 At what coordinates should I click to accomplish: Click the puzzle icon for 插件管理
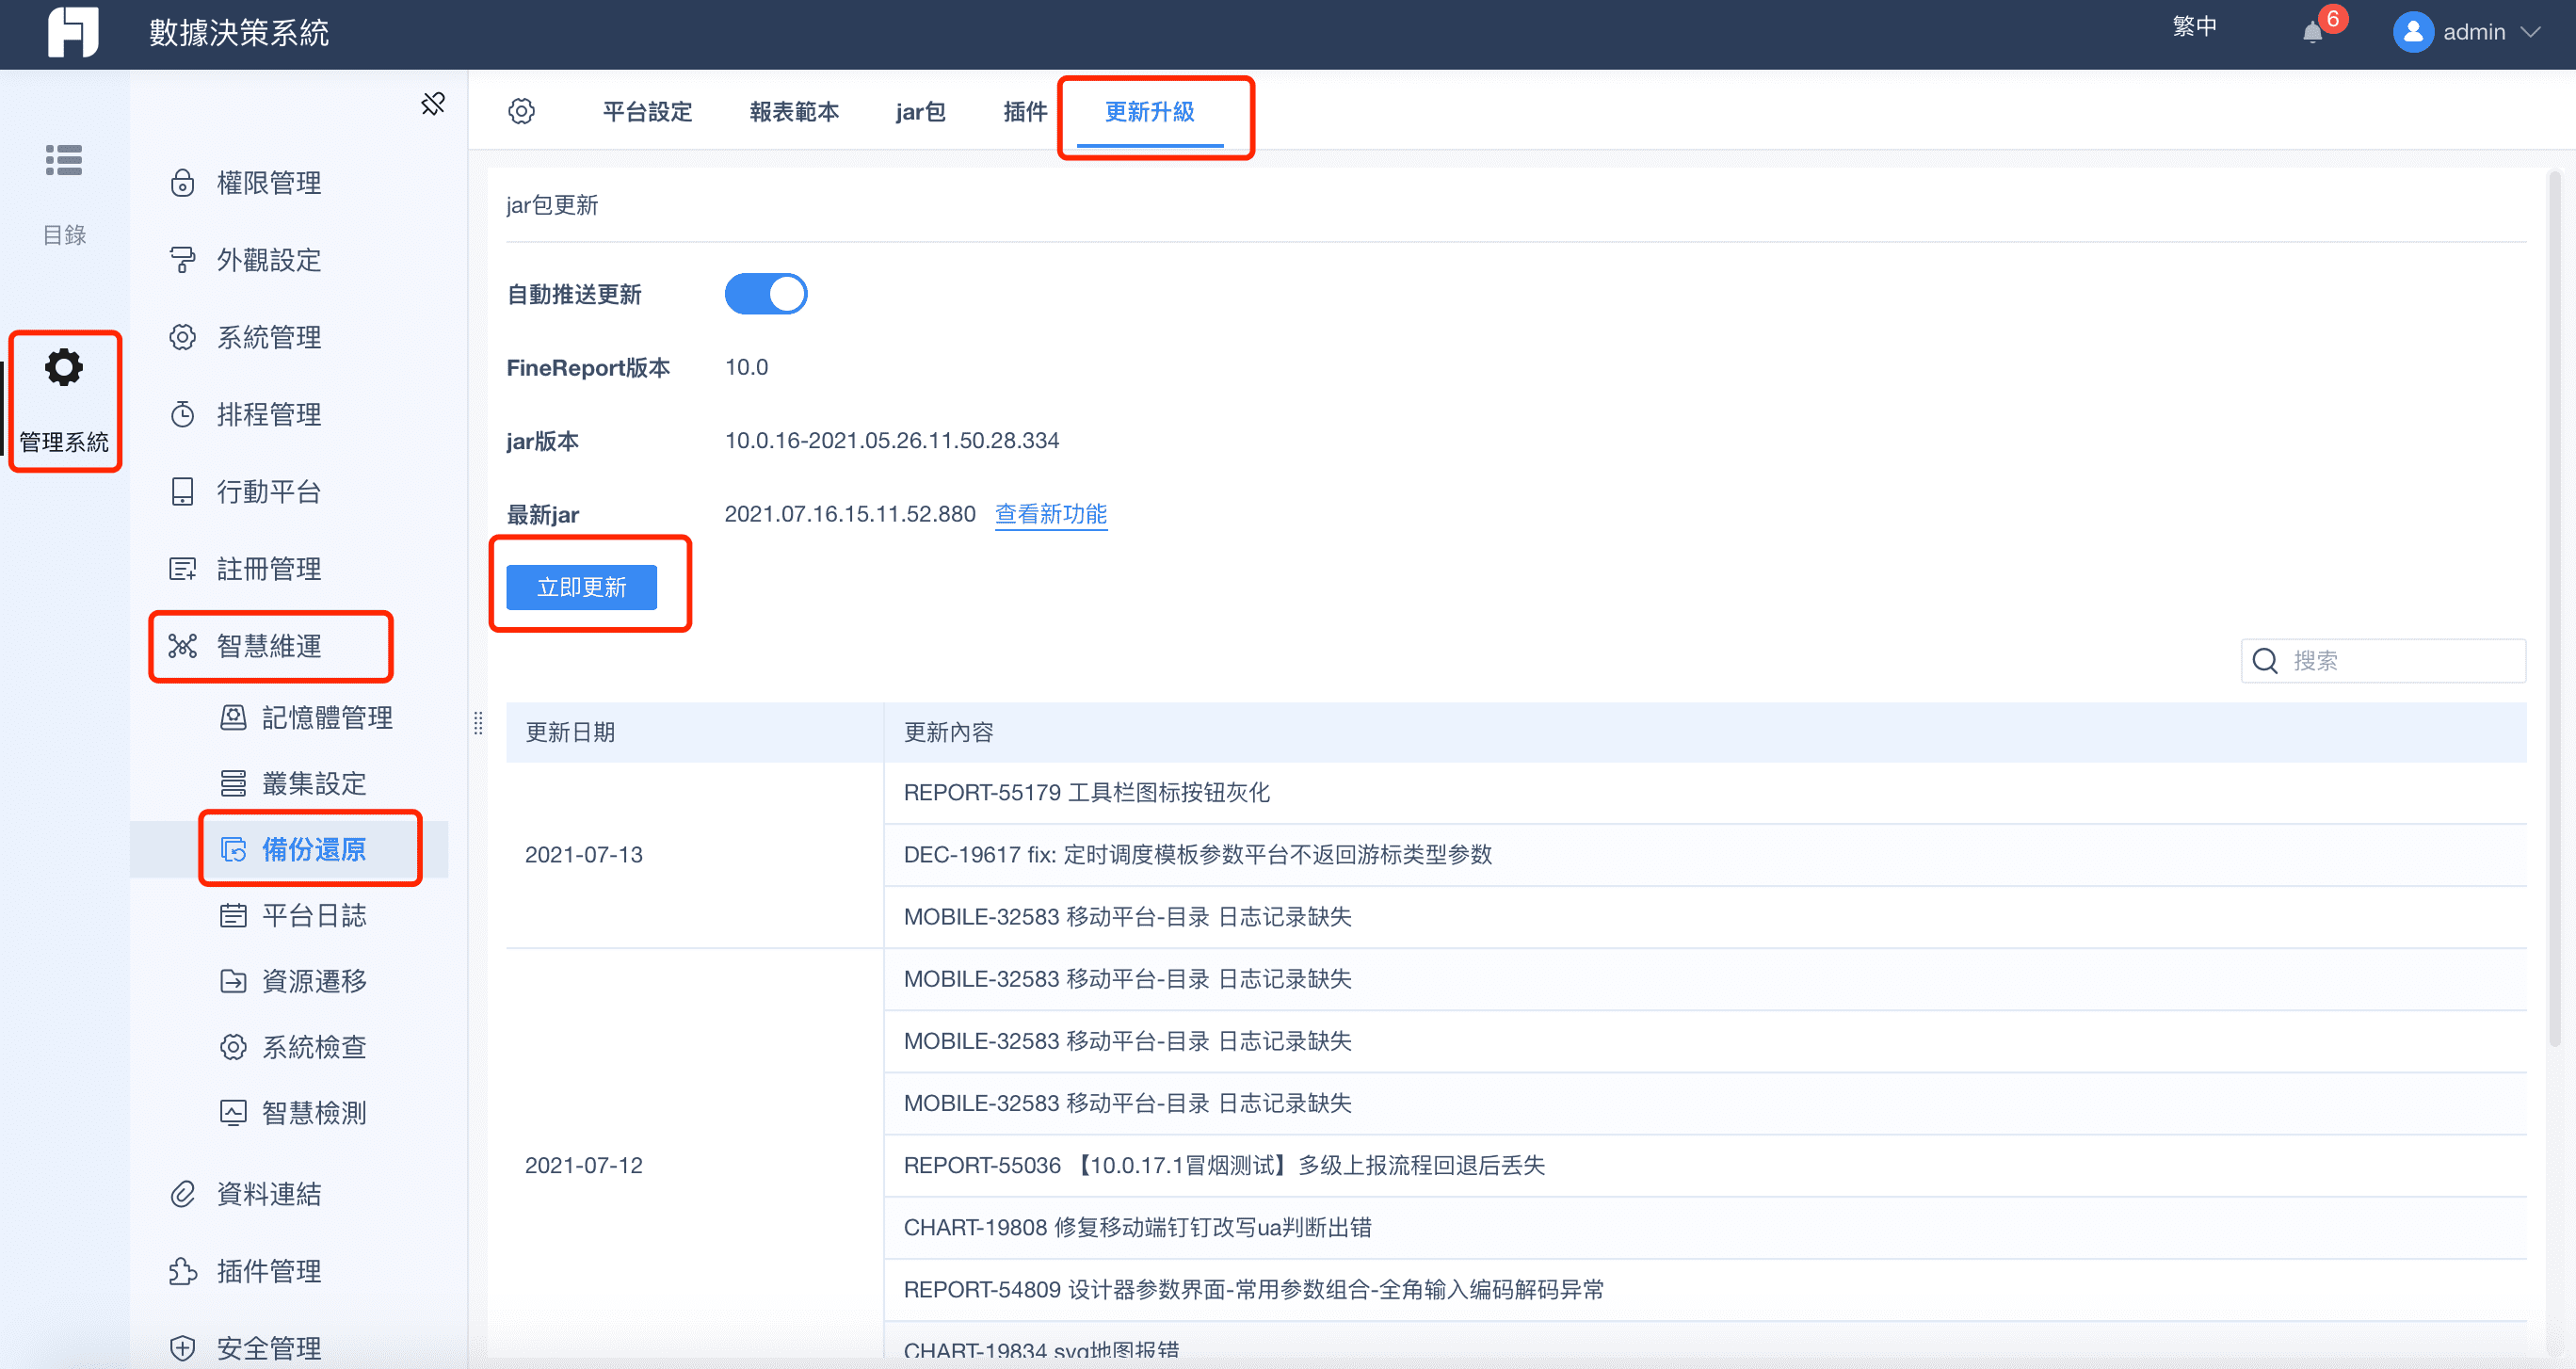click(182, 1271)
